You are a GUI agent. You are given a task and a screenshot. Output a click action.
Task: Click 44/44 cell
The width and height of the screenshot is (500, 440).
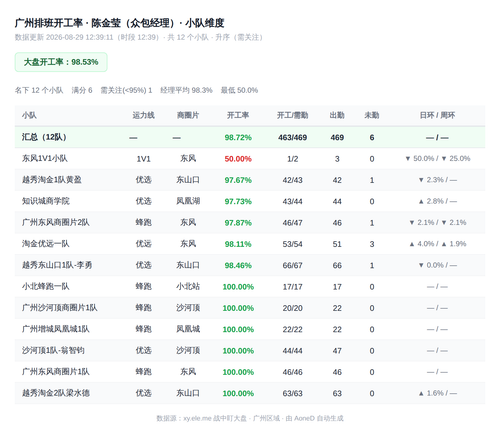point(292,351)
